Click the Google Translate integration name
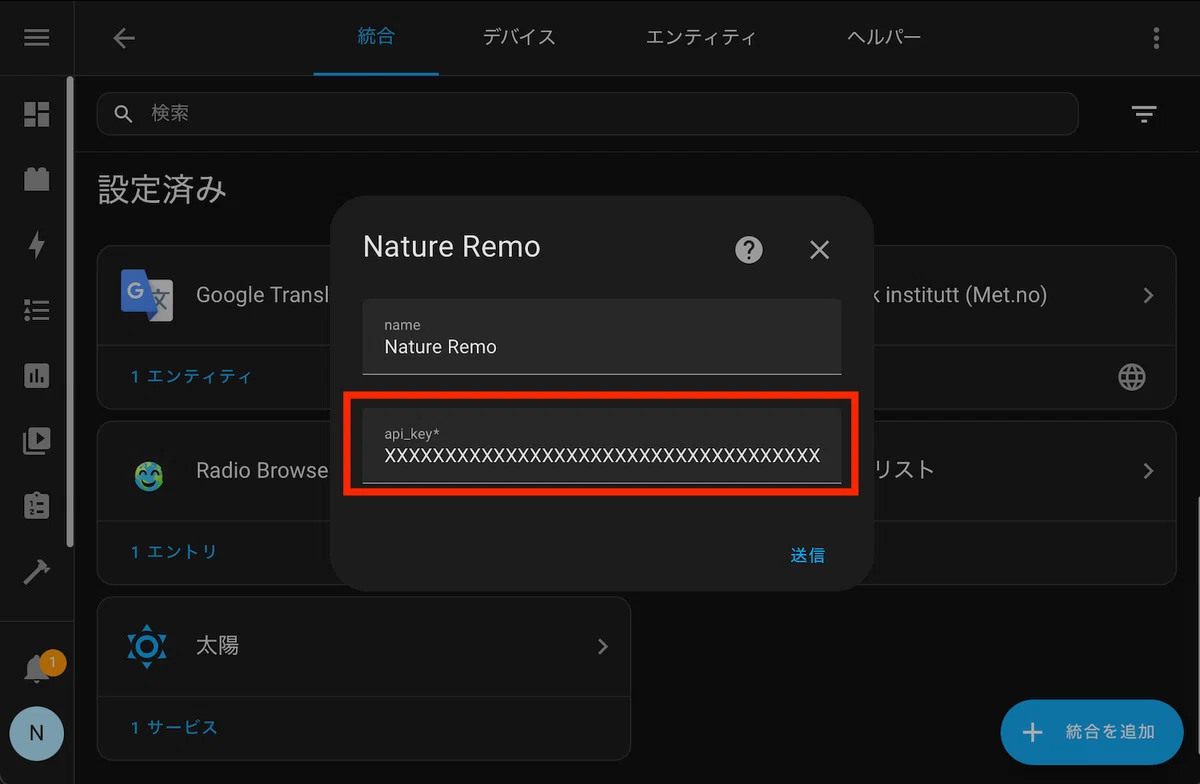1200x784 pixels. tap(262, 295)
